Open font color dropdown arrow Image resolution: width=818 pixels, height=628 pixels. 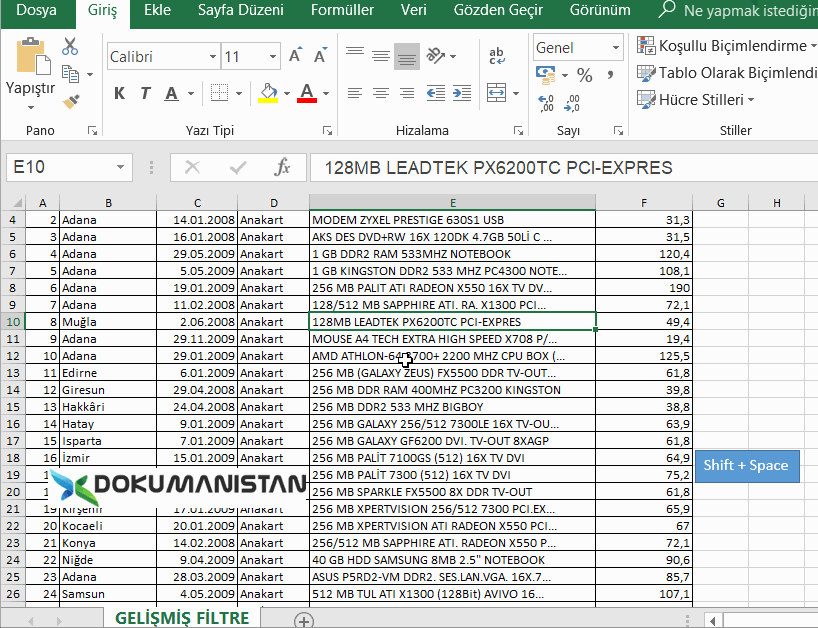pos(326,93)
